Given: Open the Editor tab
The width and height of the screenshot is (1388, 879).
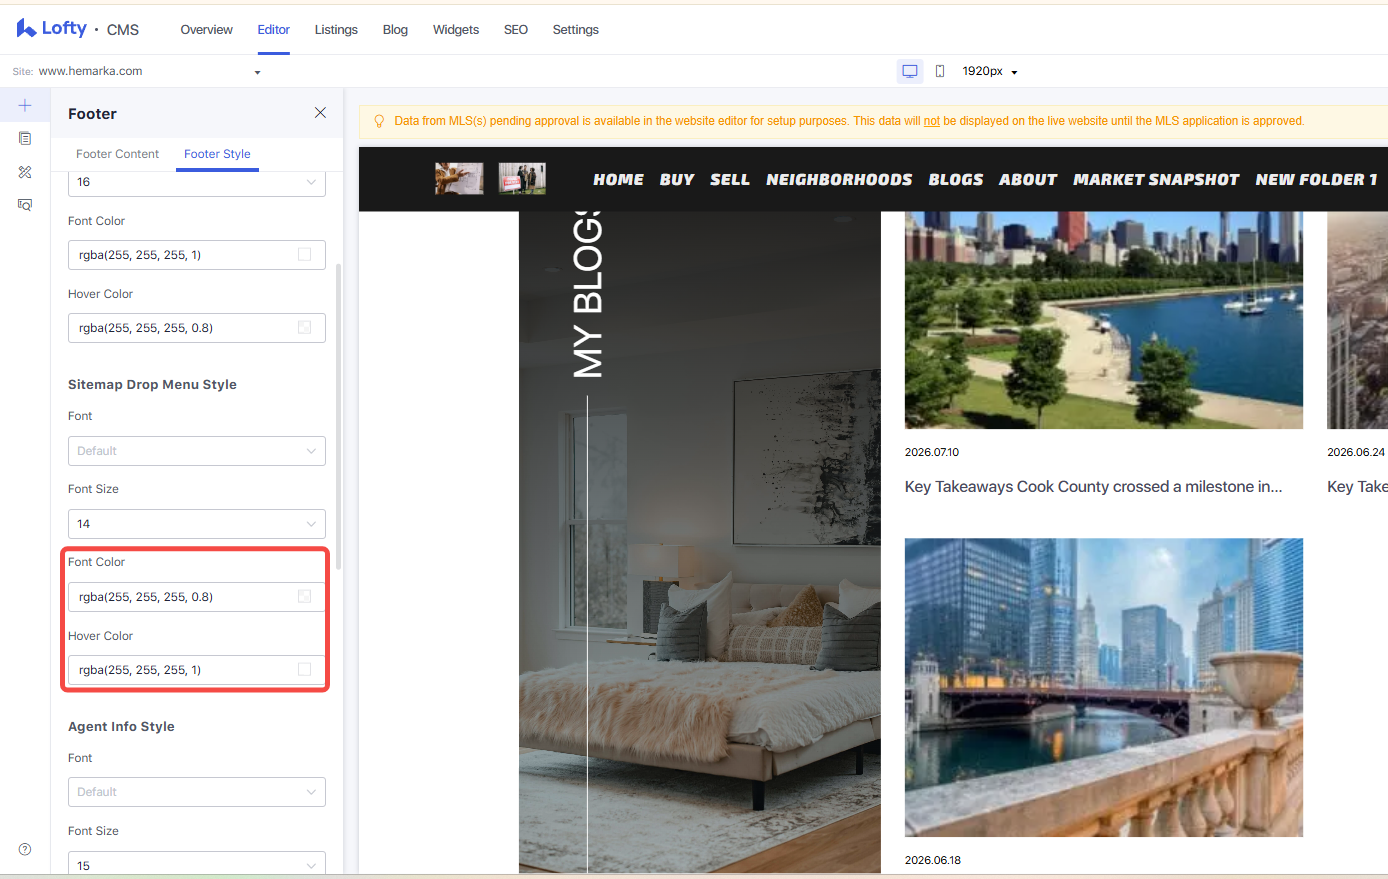Looking at the screenshot, I should tap(273, 29).
